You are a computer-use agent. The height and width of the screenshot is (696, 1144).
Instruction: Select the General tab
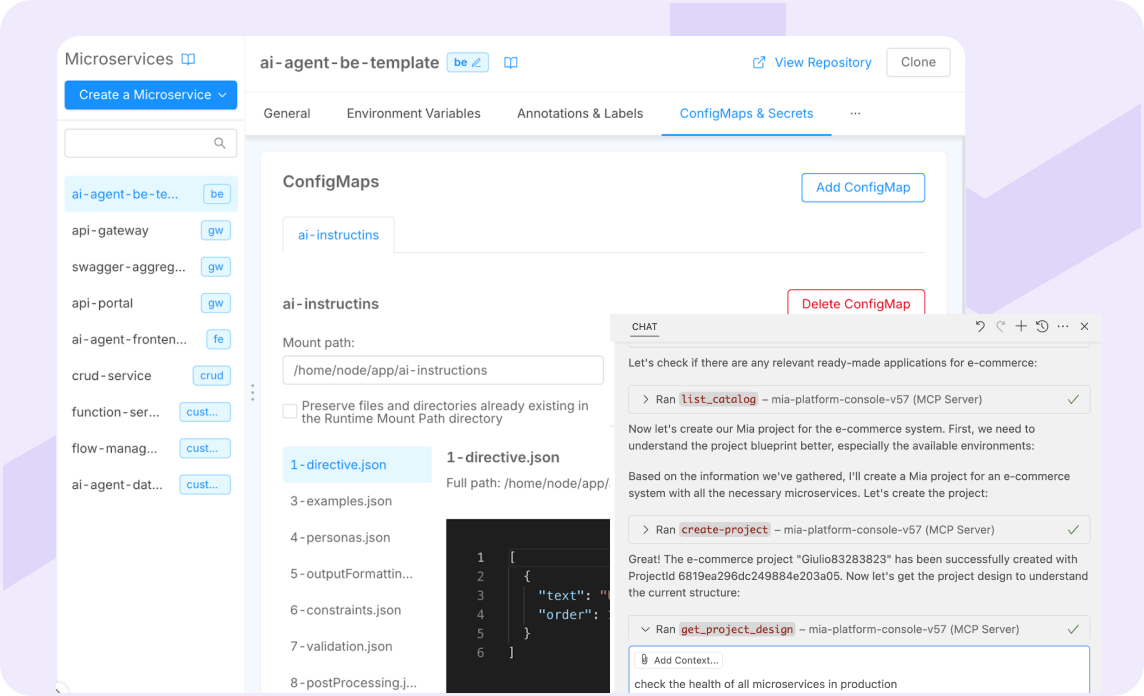point(287,113)
